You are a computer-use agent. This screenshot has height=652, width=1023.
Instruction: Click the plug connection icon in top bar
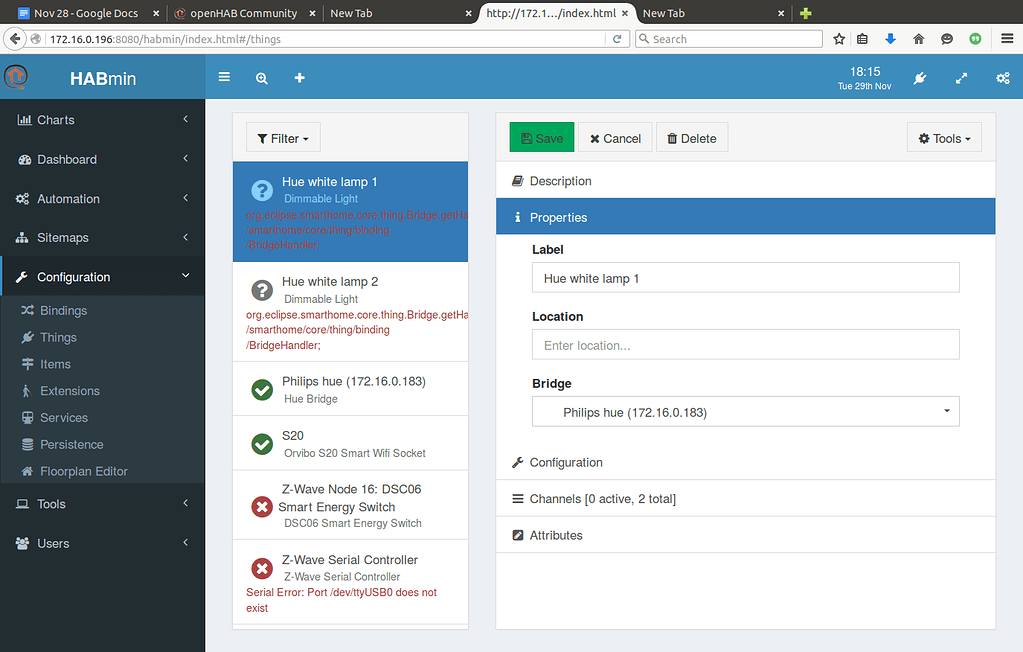(919, 77)
